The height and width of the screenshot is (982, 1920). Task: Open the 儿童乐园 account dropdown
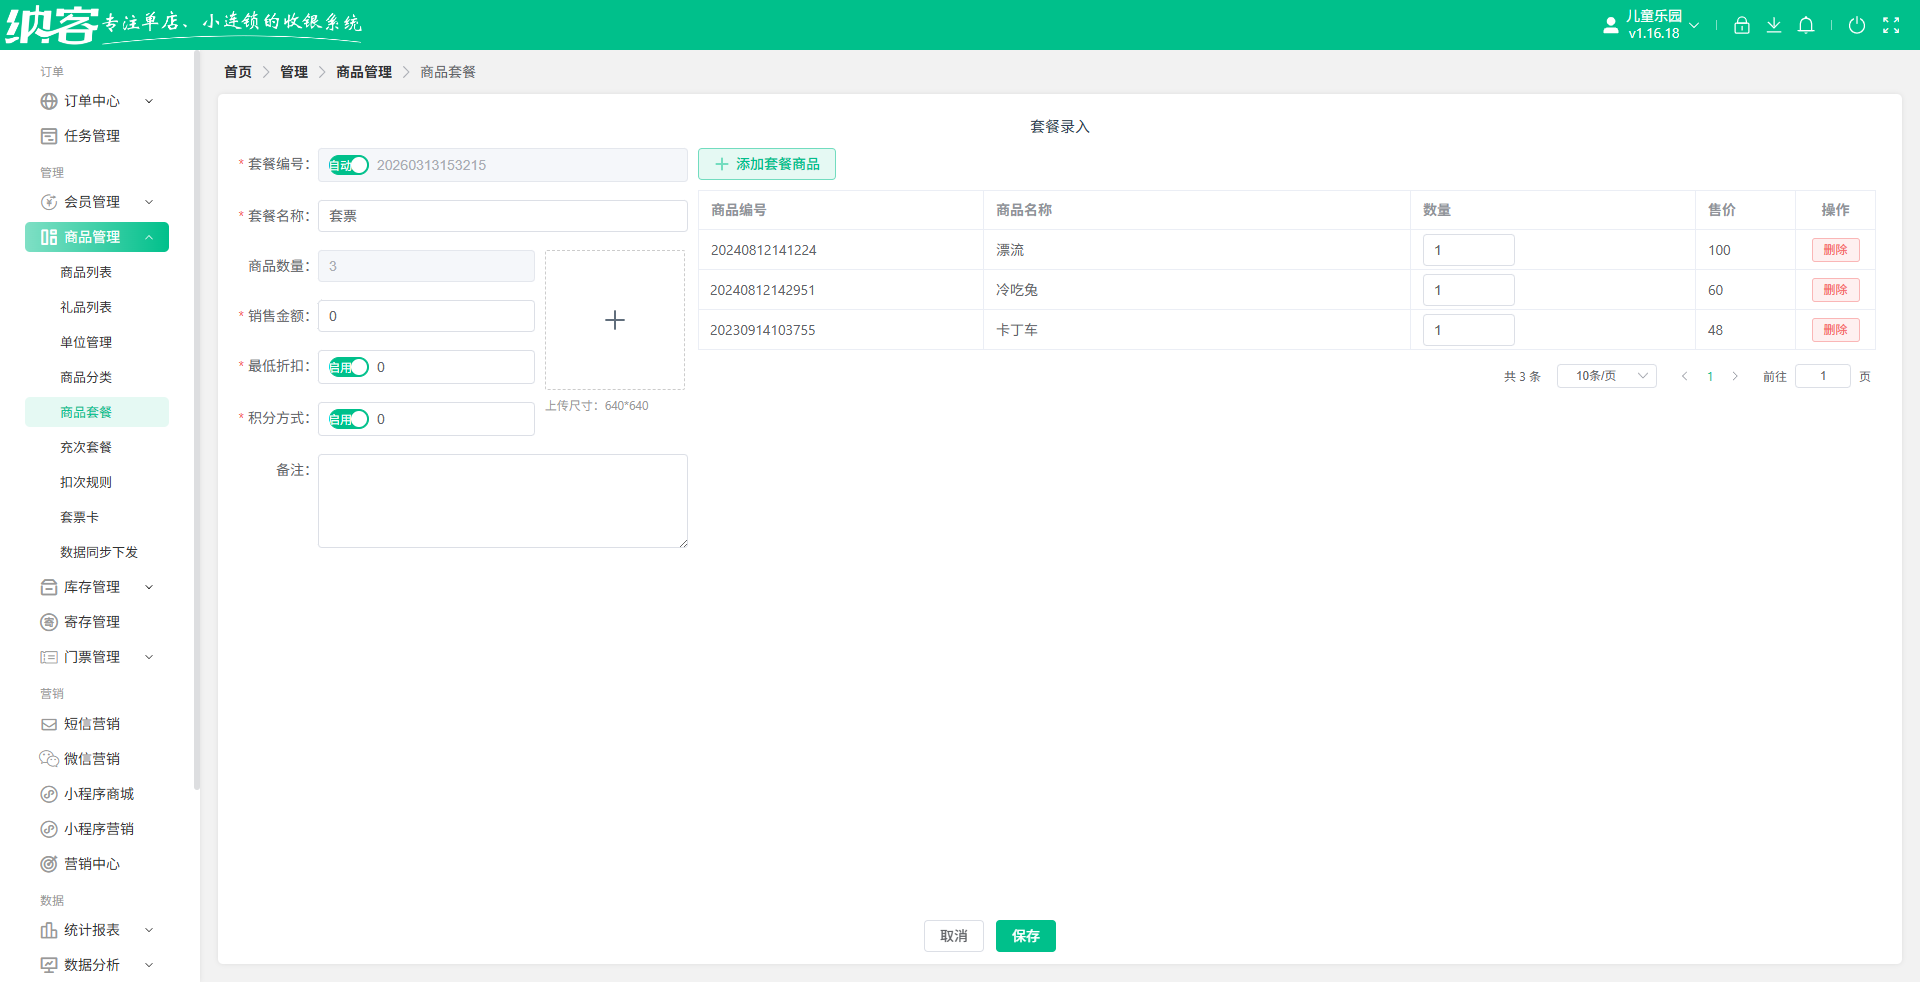click(1652, 25)
